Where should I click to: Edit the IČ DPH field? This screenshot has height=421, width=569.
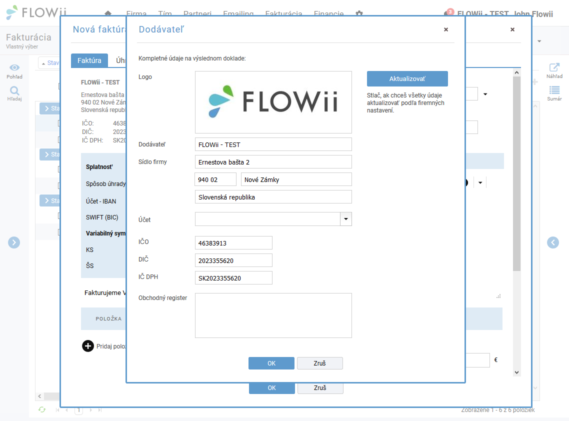click(x=234, y=278)
